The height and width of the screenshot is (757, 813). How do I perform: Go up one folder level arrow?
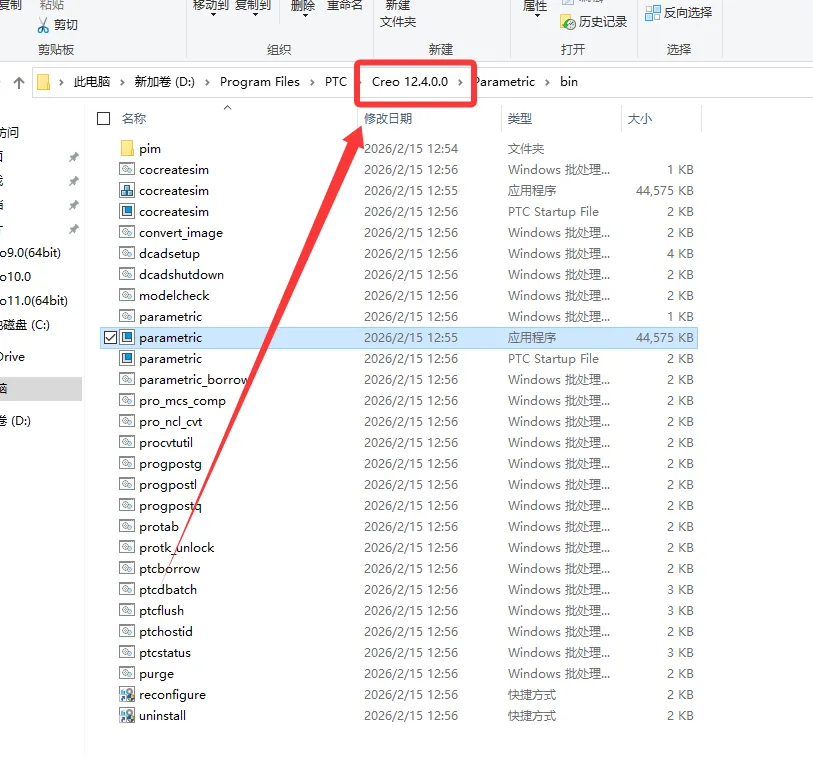click(x=19, y=82)
